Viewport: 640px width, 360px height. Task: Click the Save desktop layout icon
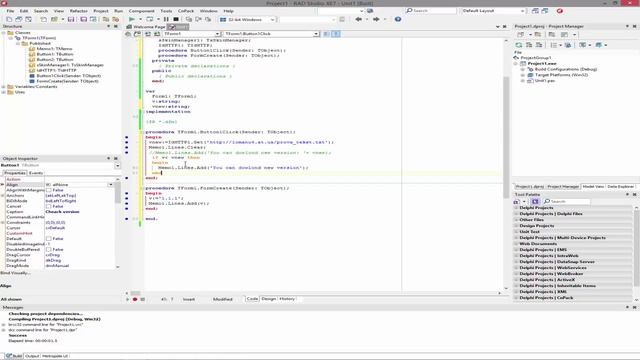pos(535,11)
